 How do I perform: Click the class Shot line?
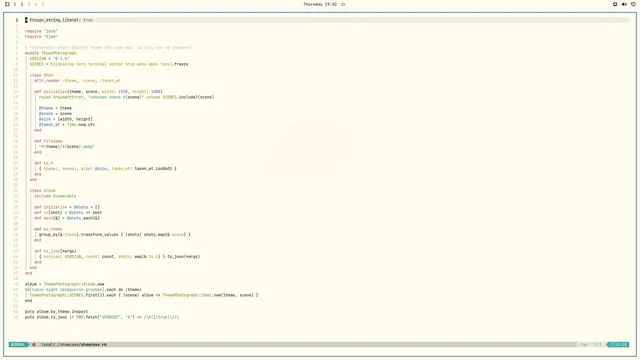tap(41, 75)
